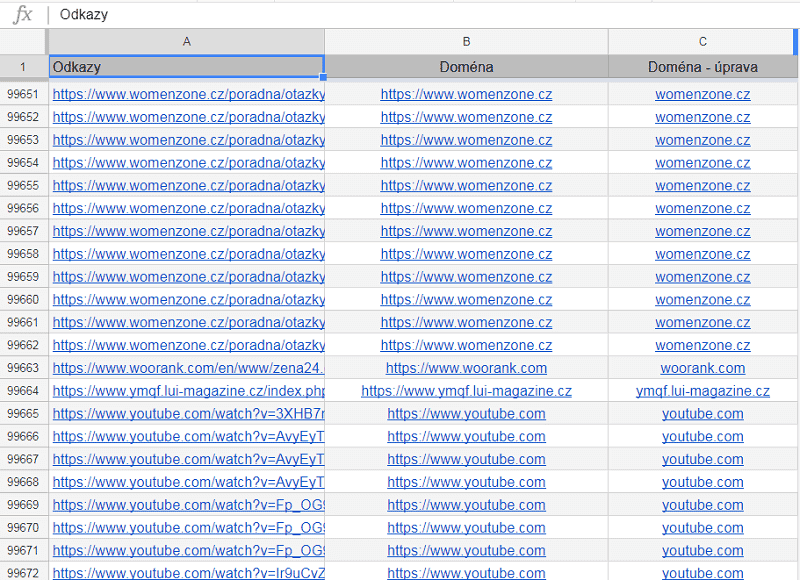Viewport: 800px width, 580px height.
Task: Select row 99651 header
Action: (23, 94)
